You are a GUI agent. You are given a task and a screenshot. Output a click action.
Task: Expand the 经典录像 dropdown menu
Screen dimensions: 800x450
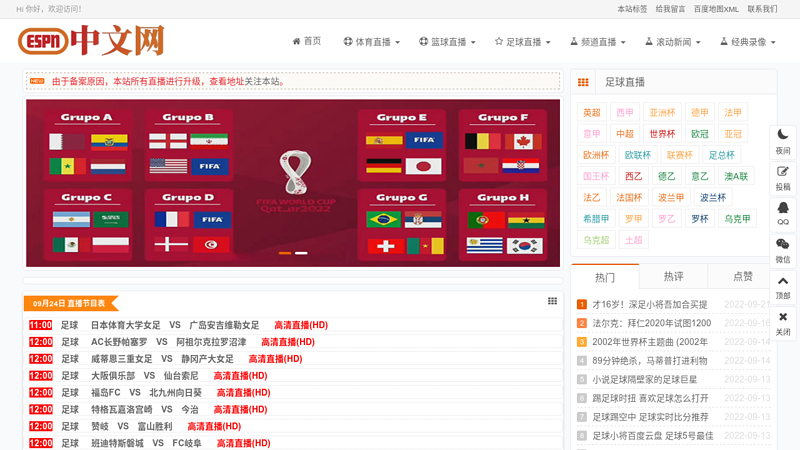pyautogui.click(x=747, y=42)
